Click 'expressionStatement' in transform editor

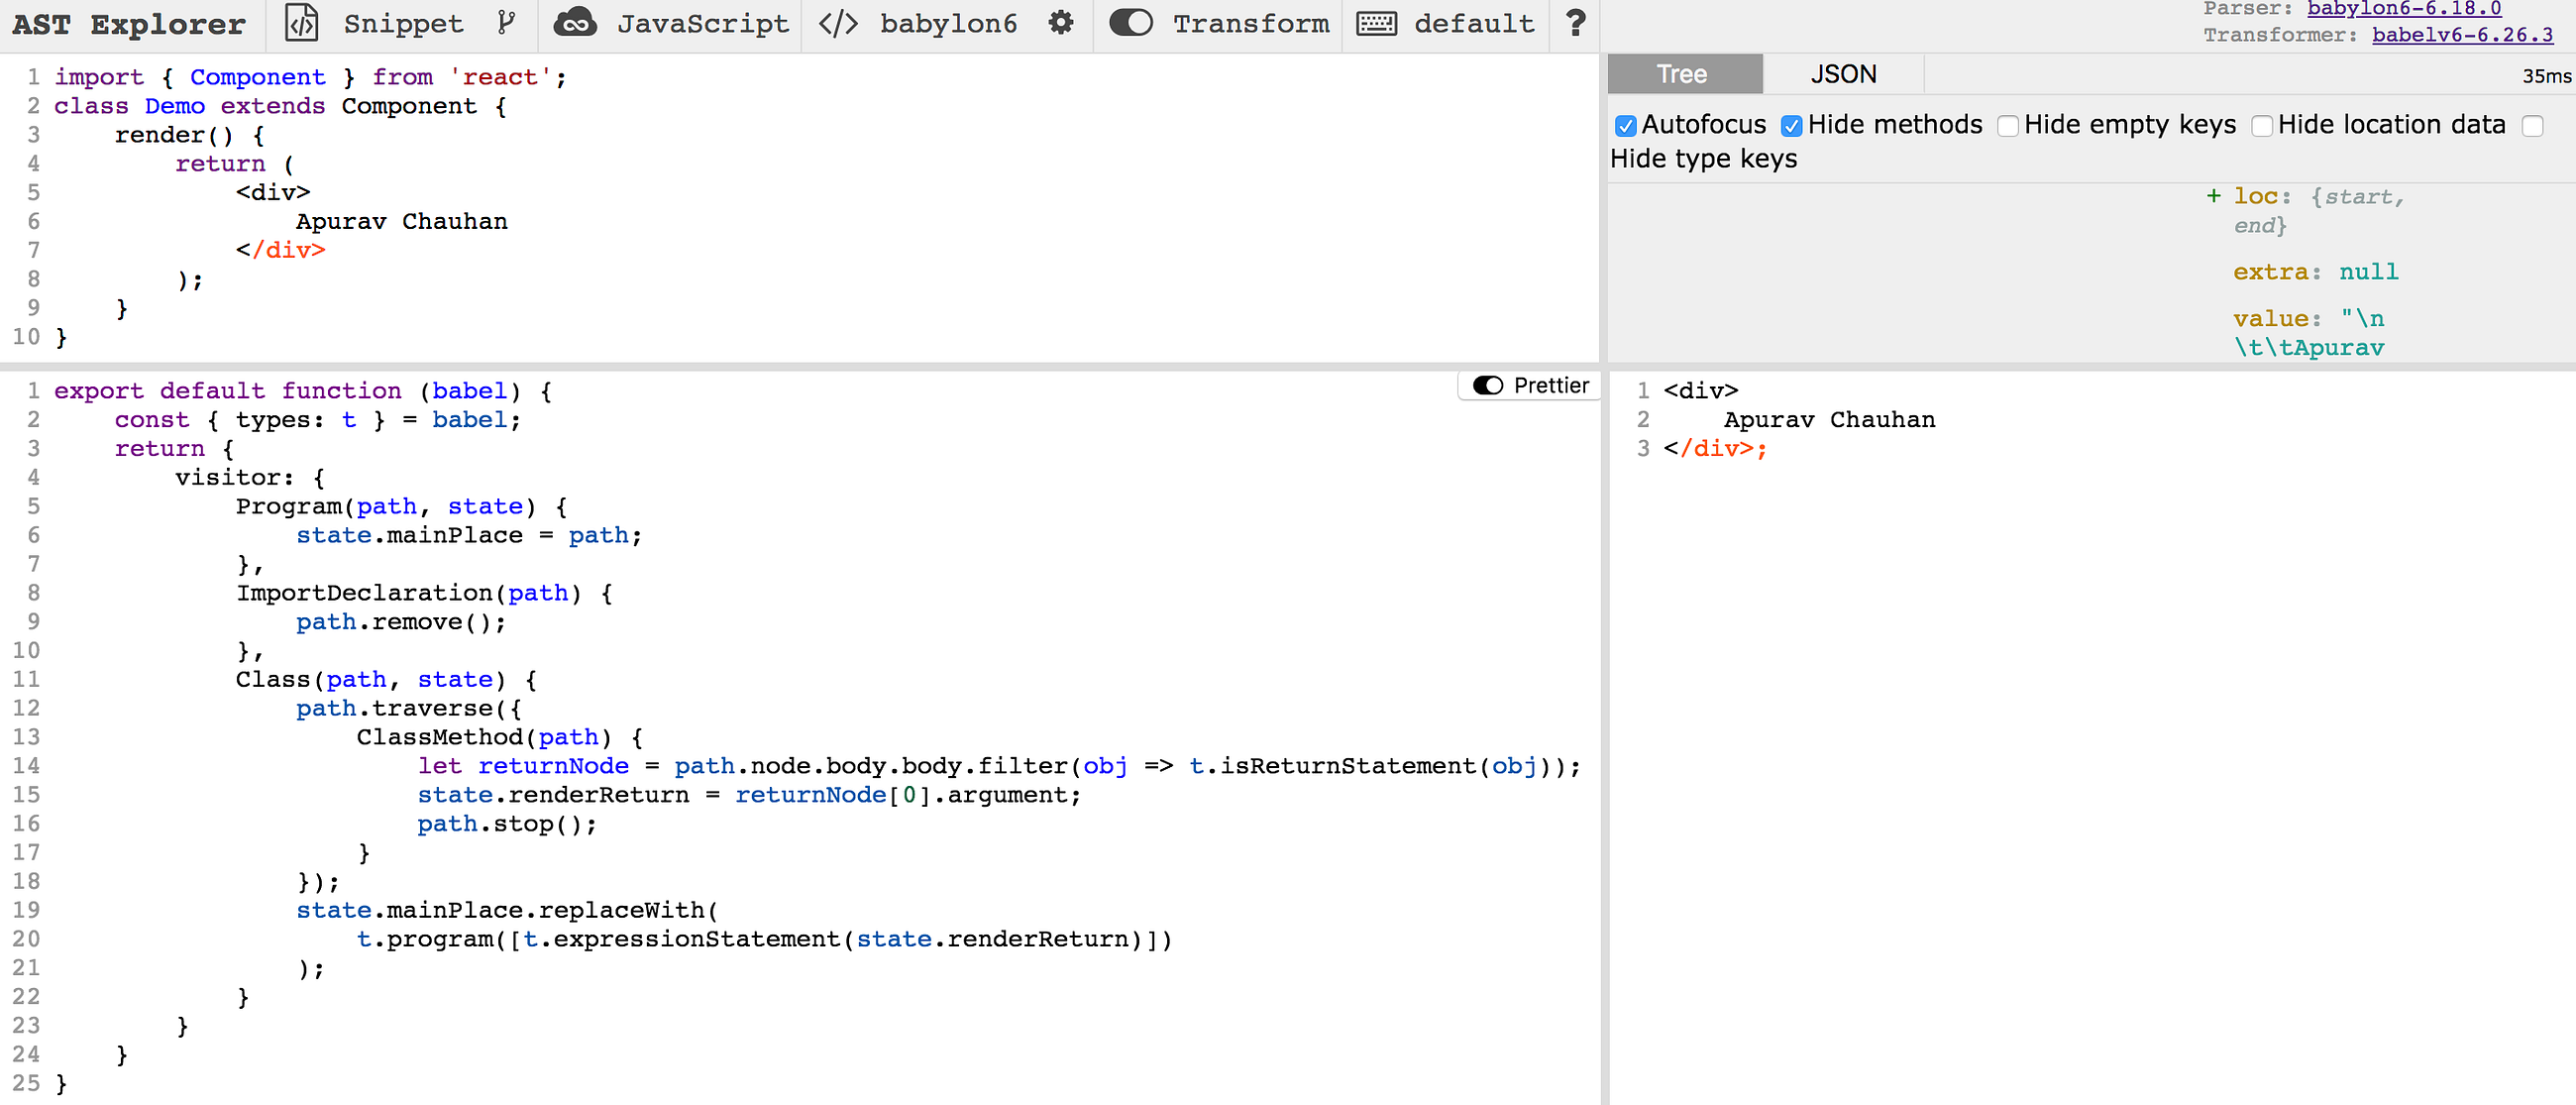[699, 939]
